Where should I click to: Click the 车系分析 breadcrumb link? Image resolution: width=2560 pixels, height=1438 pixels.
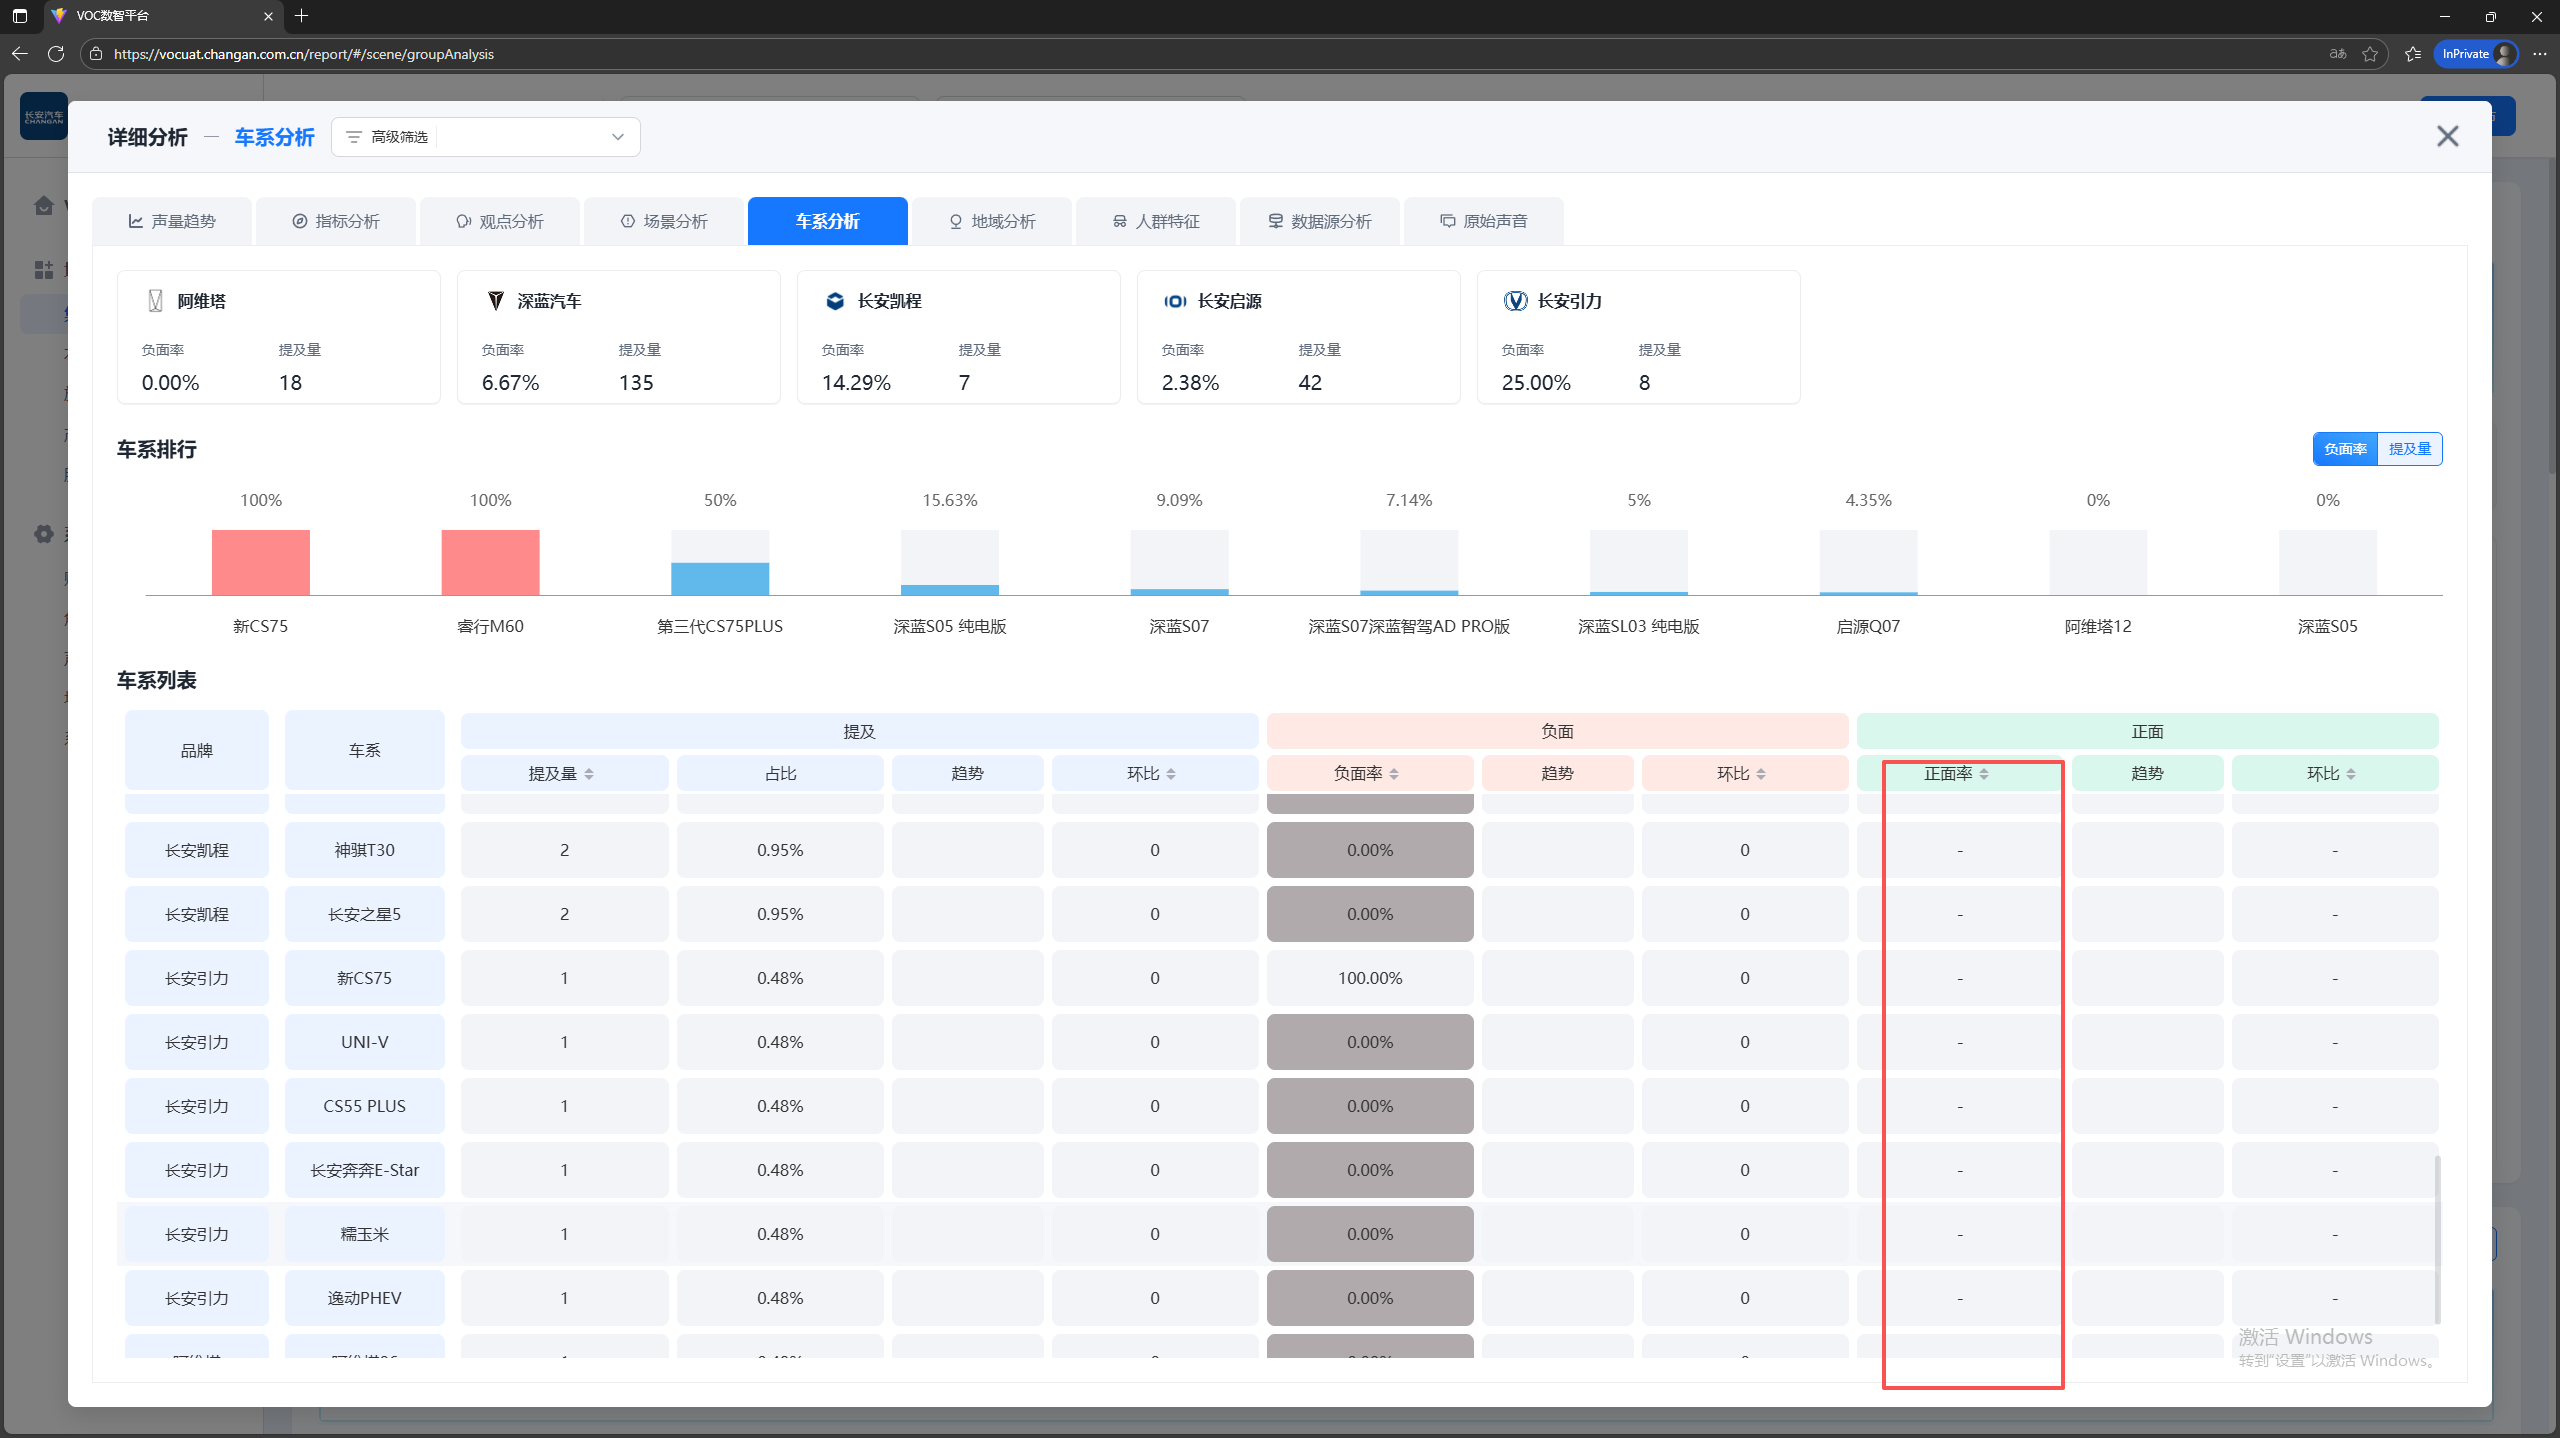click(x=274, y=137)
